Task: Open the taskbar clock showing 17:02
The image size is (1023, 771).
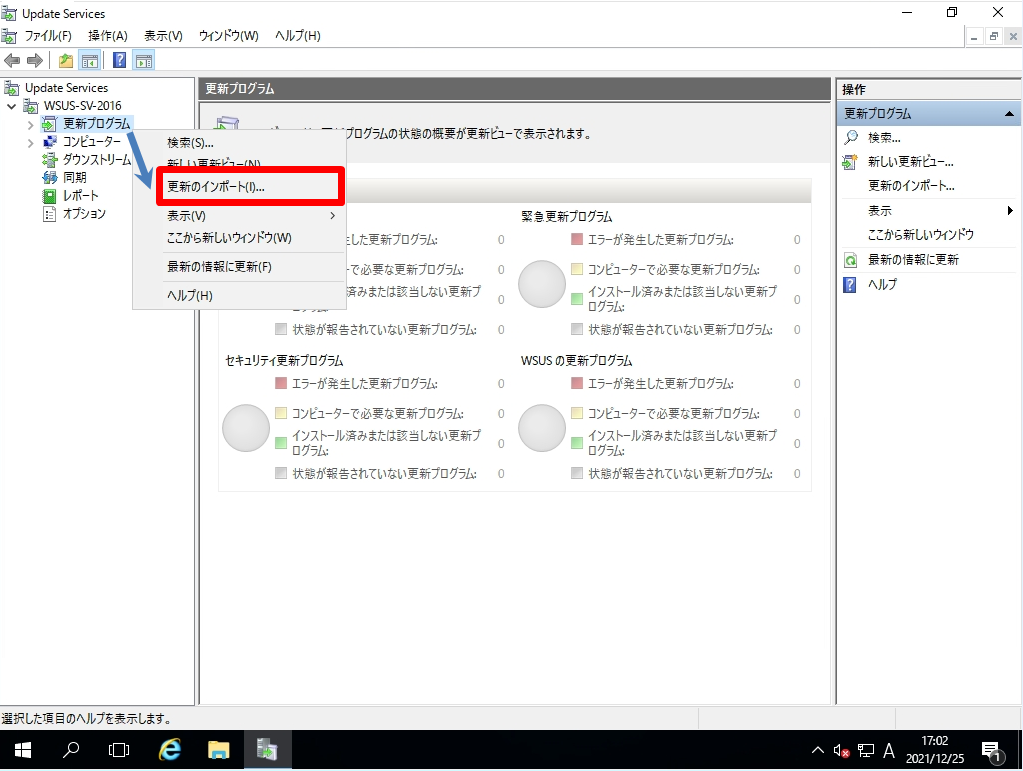Action: 934,750
